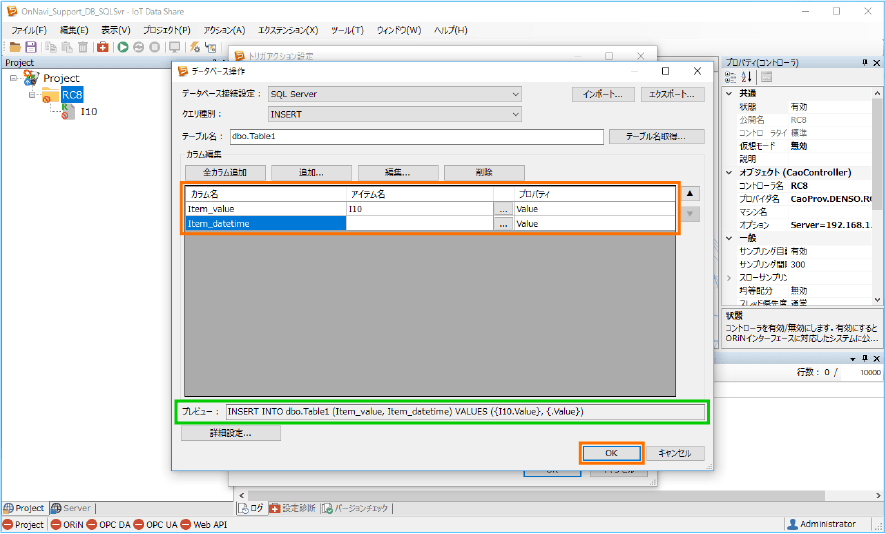Move column up with the arrow button
The image size is (885, 534).
coord(691,193)
